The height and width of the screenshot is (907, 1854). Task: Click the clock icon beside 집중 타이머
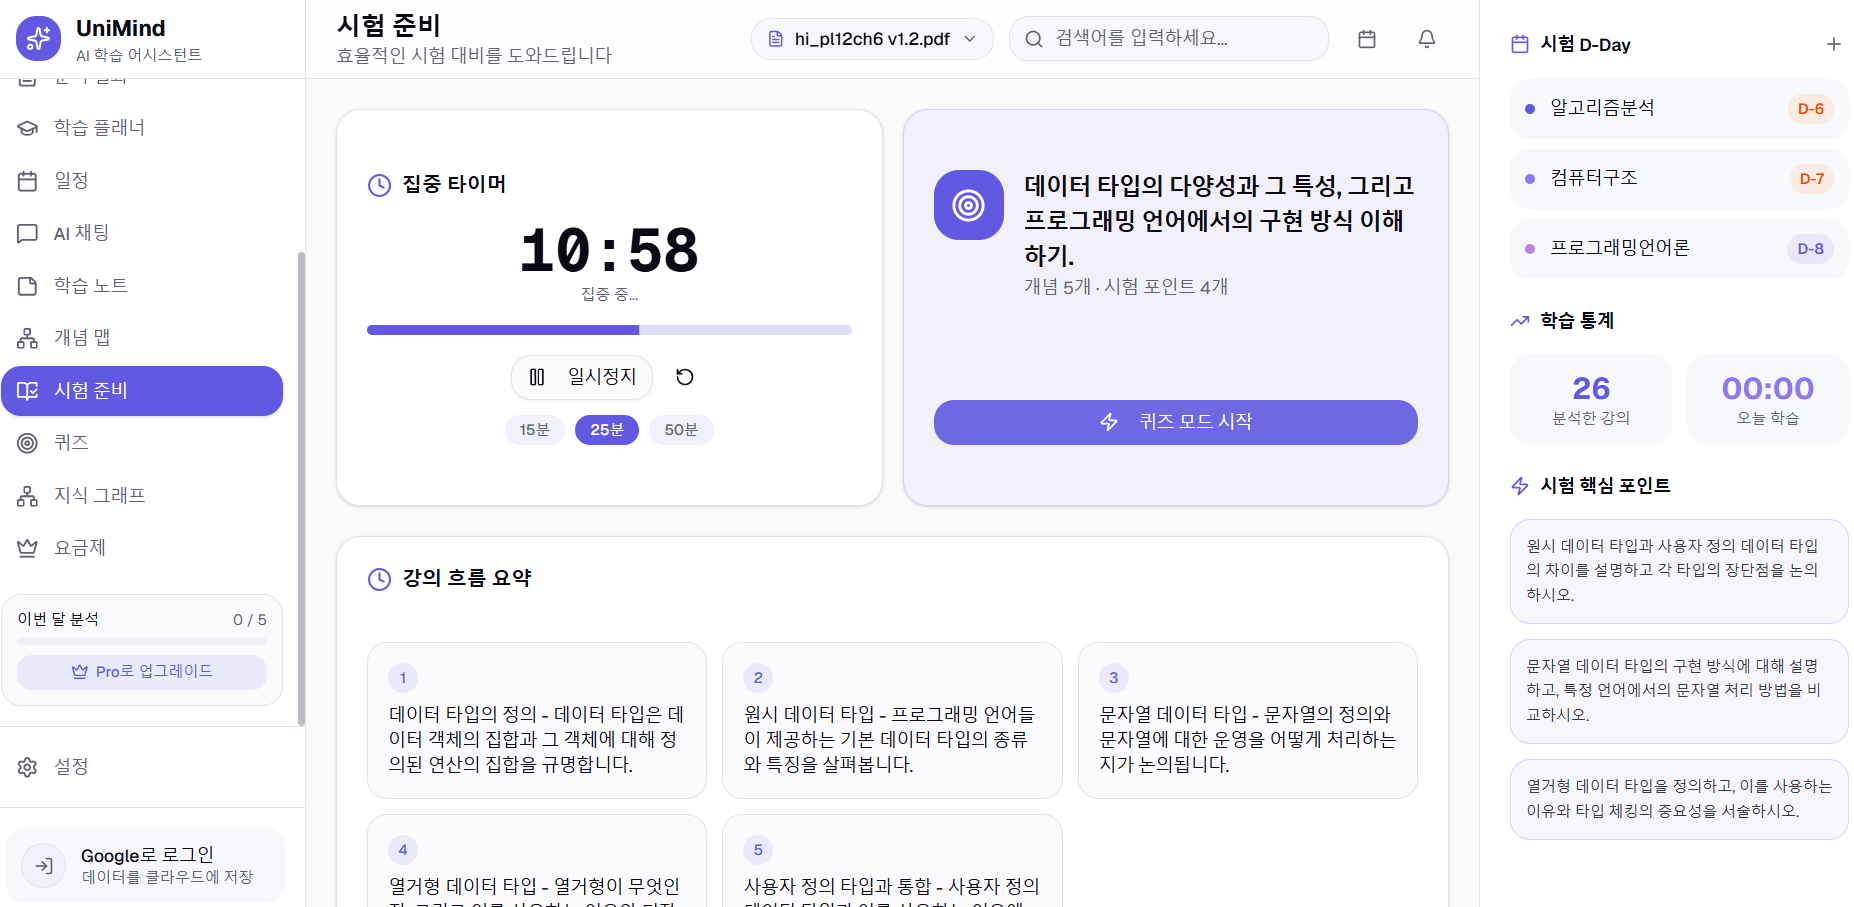[x=380, y=185]
